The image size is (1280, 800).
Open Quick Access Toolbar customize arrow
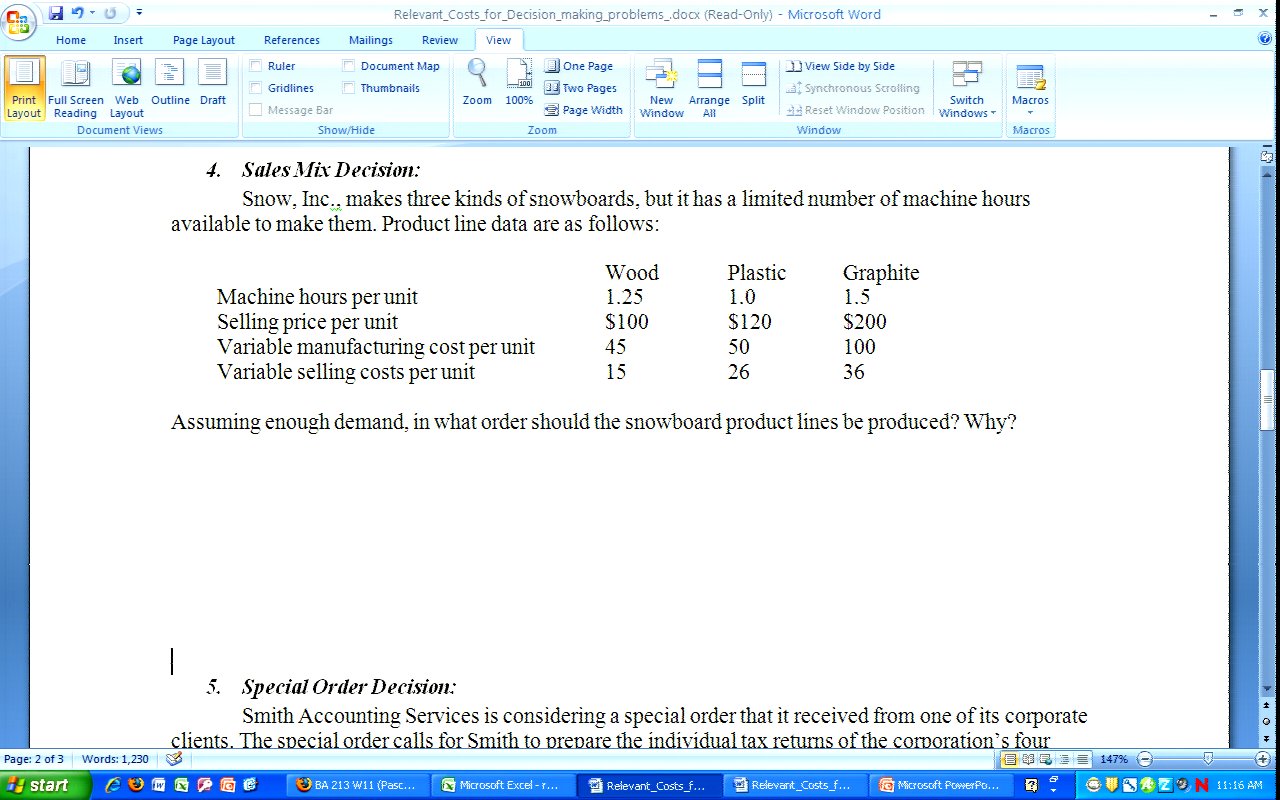pos(139,13)
